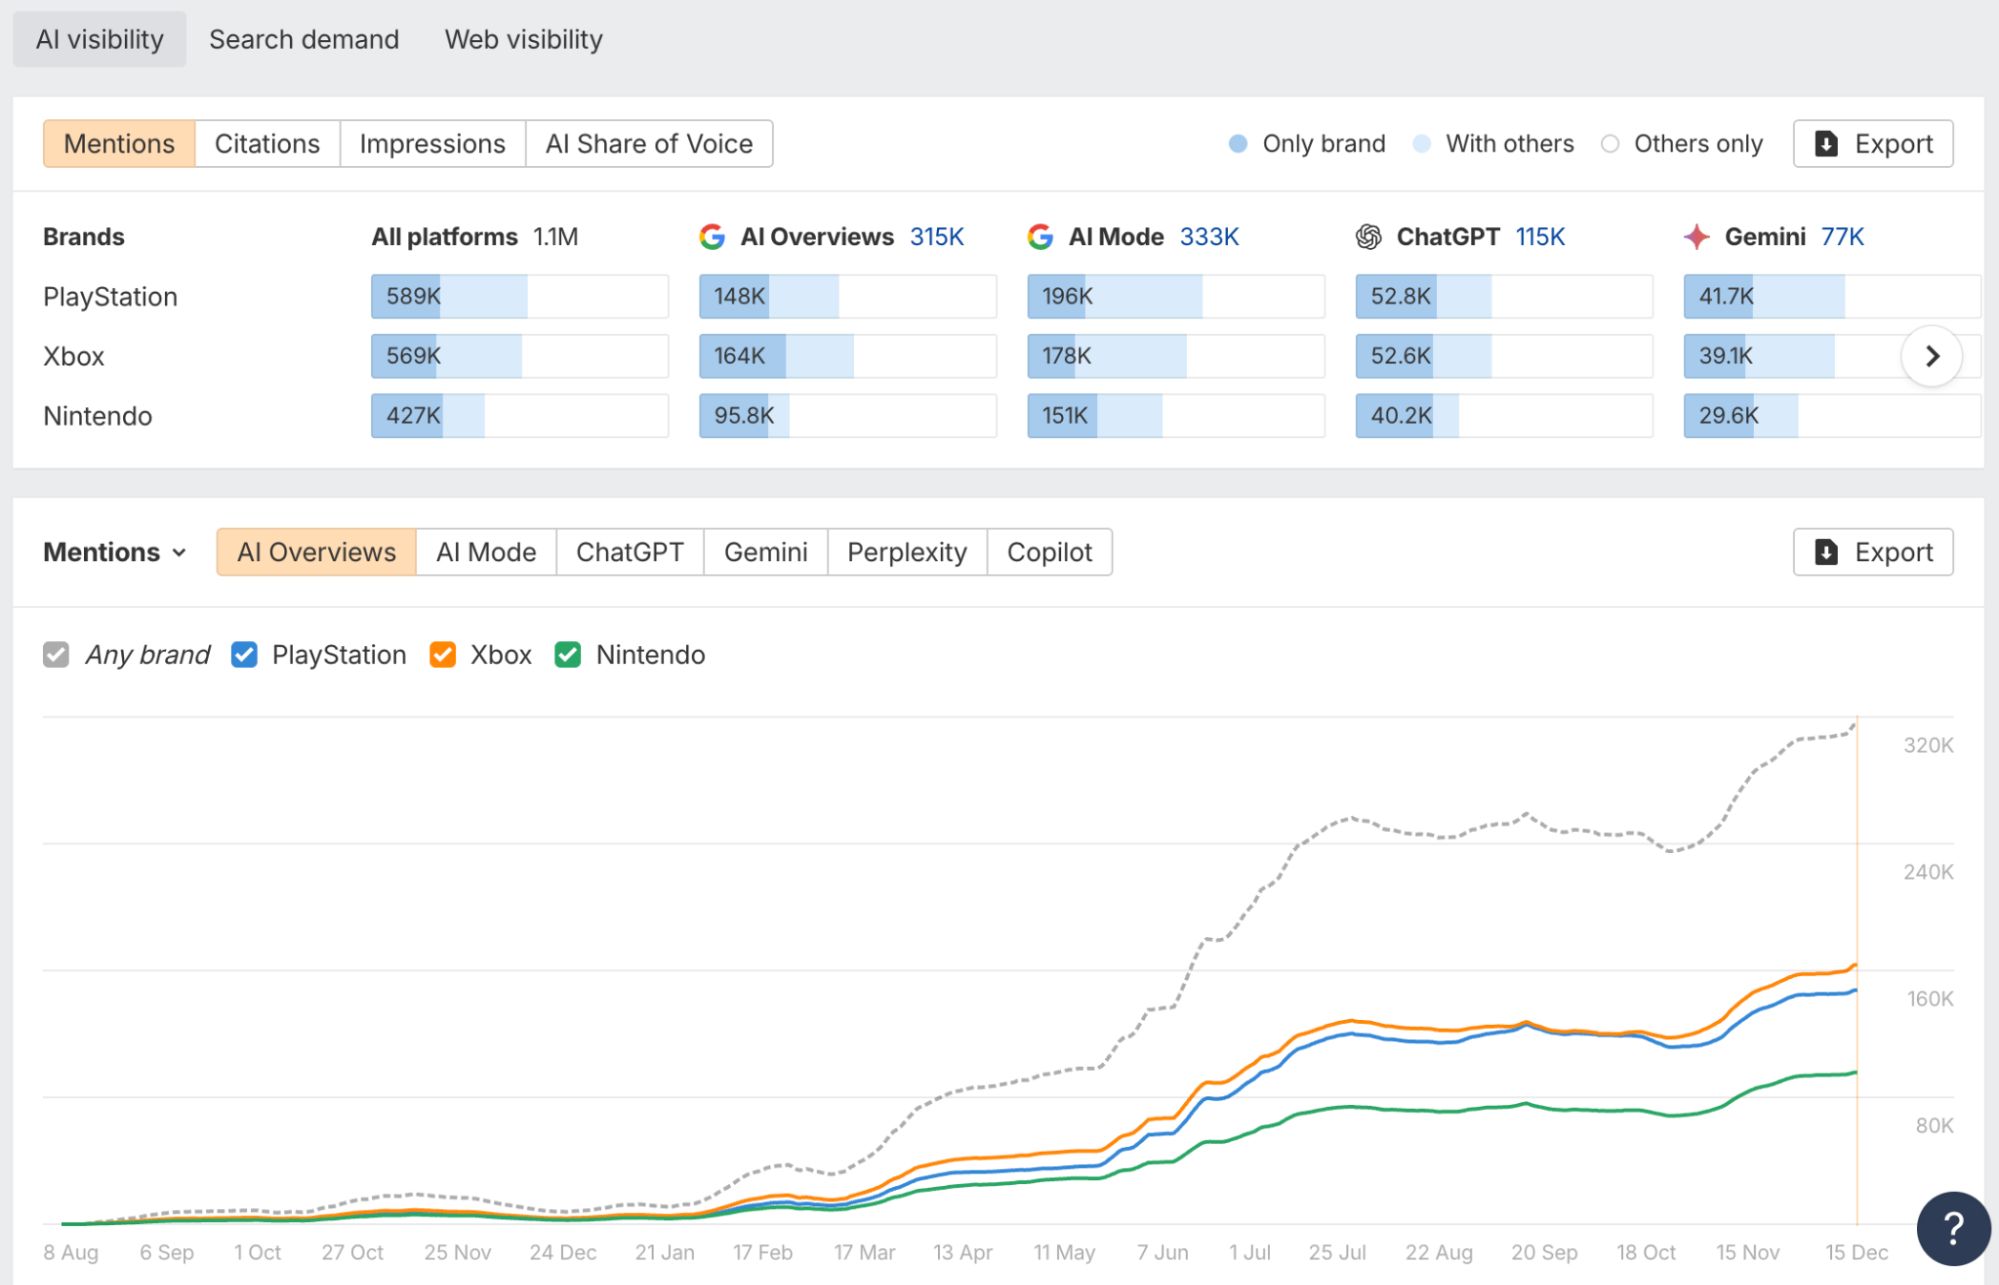Image resolution: width=1999 pixels, height=1285 pixels.
Task: Uncheck the PlayStation chart checkbox
Action: [x=244, y=655]
